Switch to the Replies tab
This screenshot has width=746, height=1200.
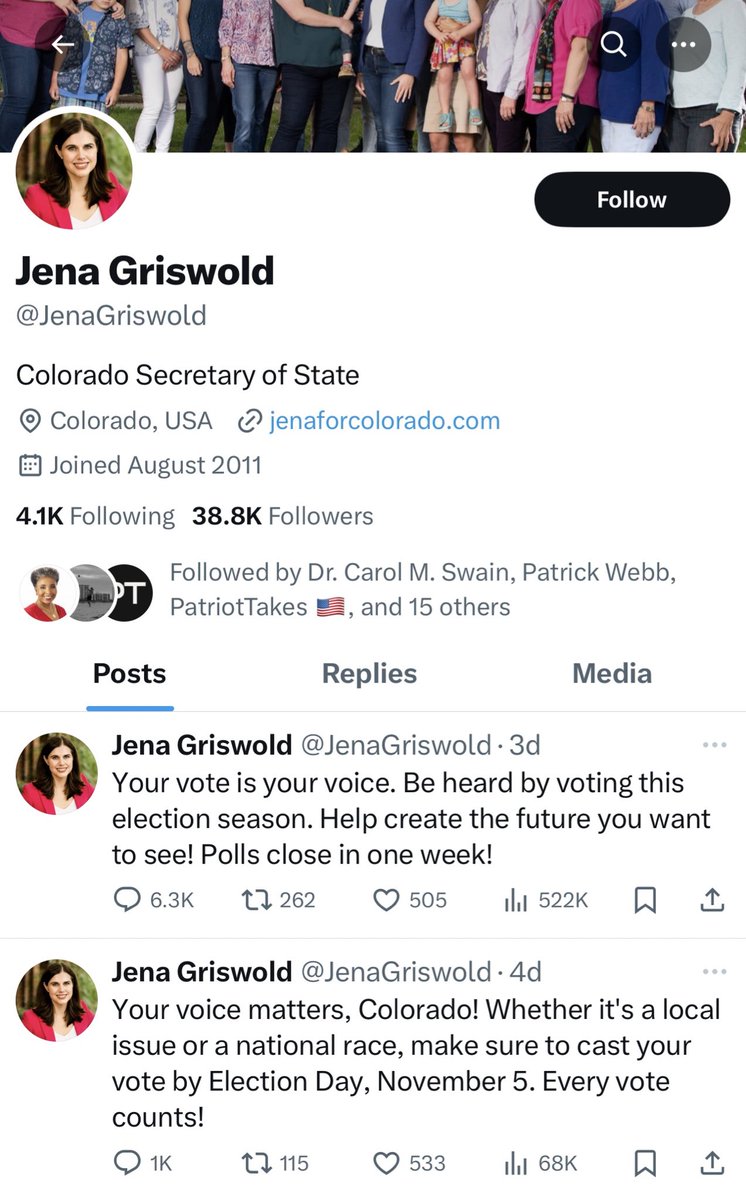369,674
